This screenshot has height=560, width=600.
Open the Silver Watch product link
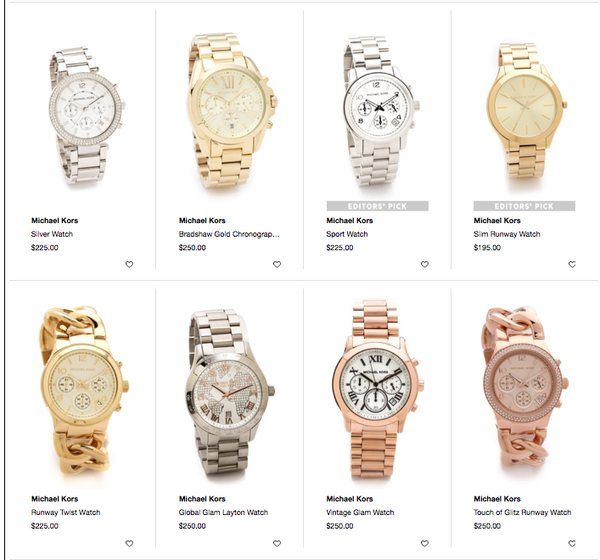click(52, 234)
